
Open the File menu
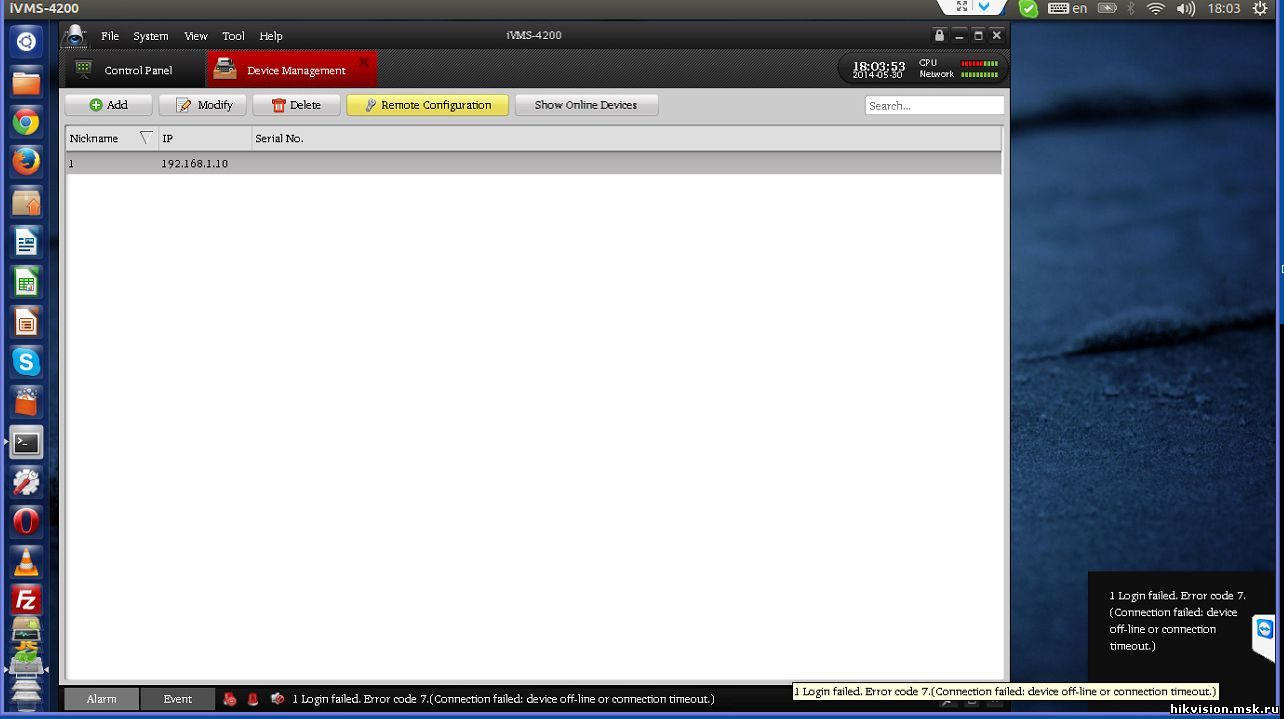(110, 36)
